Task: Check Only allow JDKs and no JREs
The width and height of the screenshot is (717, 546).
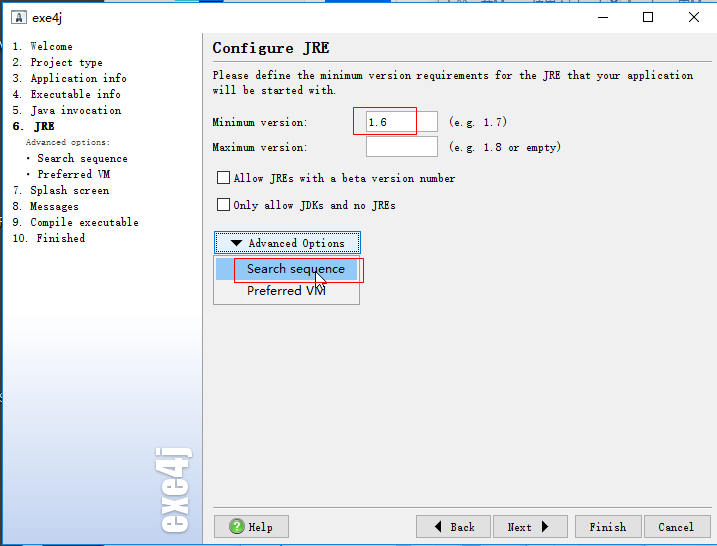Action: (x=223, y=205)
